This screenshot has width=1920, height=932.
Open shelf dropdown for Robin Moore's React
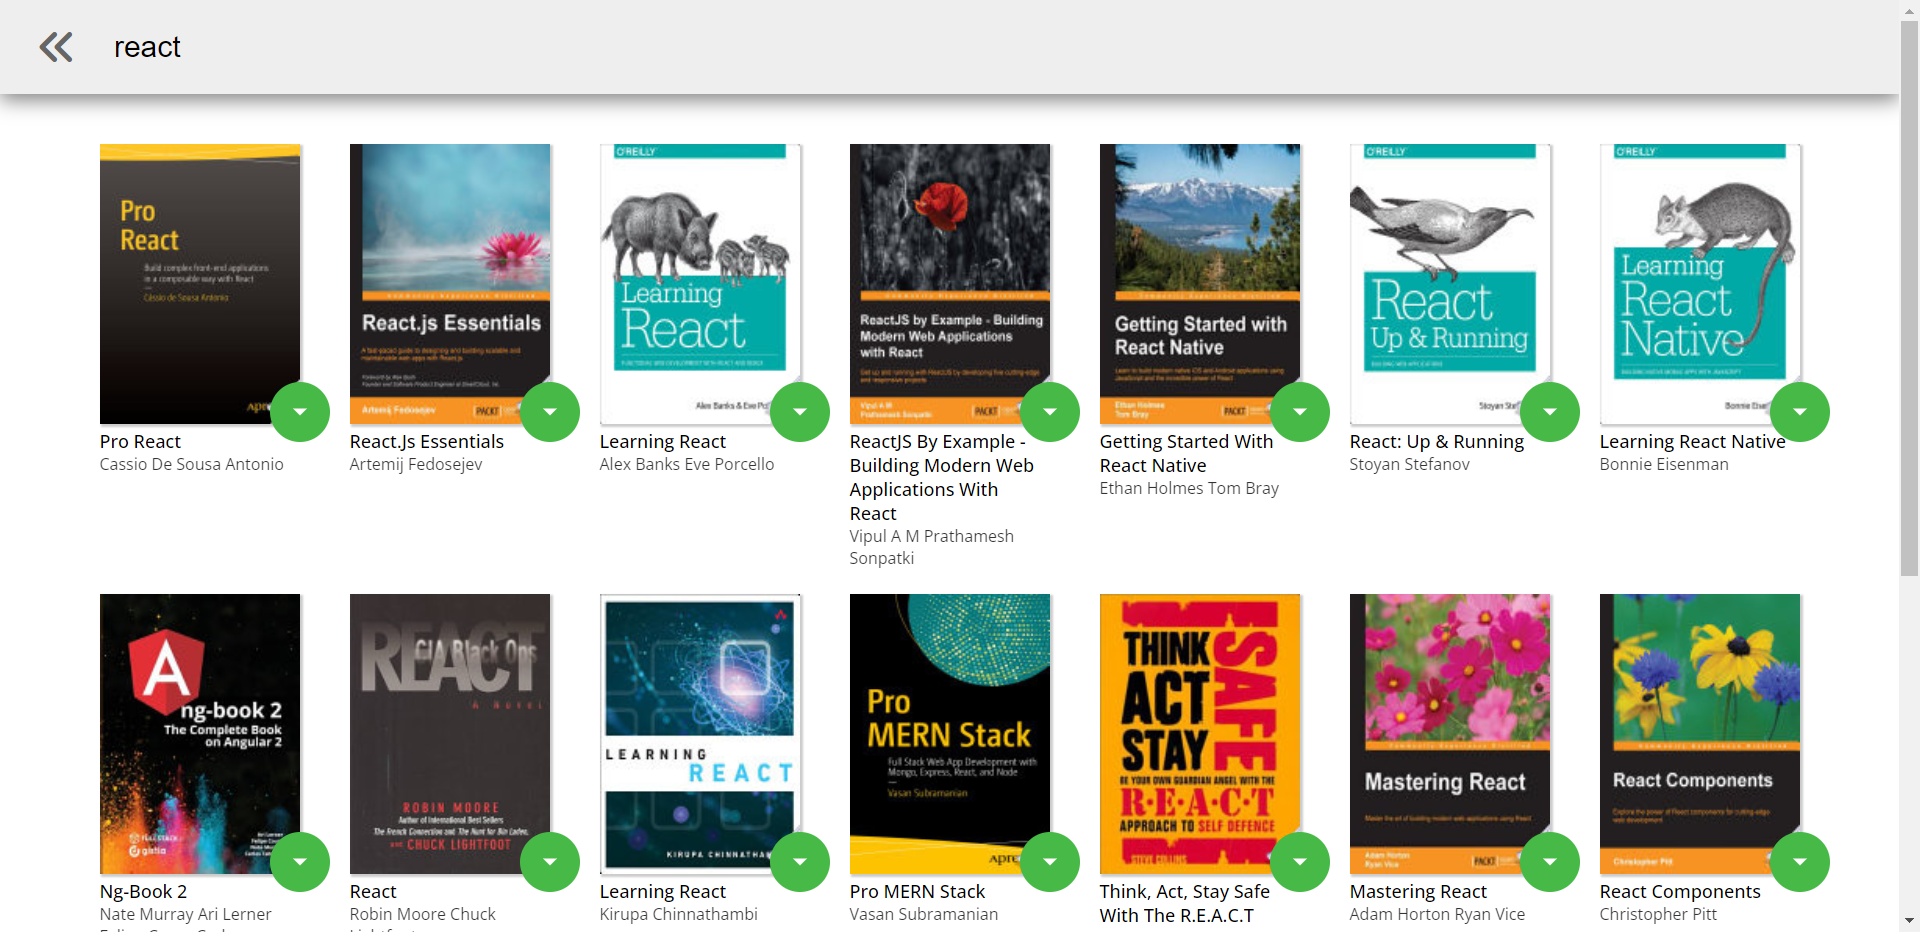(550, 862)
